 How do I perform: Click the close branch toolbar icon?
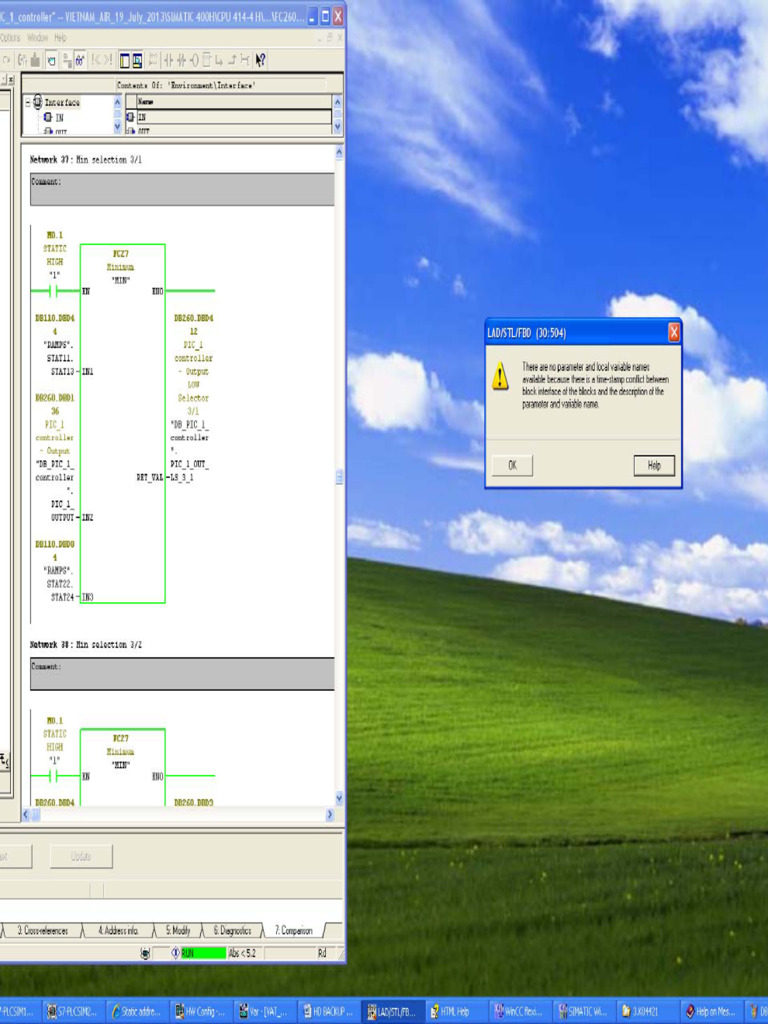coord(232,60)
